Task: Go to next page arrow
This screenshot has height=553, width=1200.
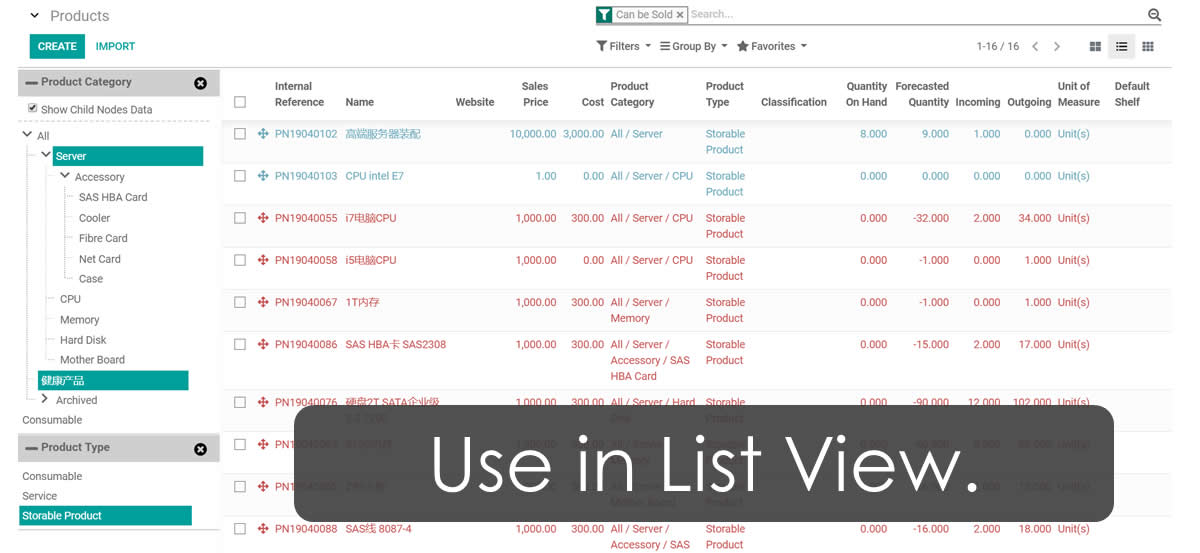Action: click(1057, 47)
